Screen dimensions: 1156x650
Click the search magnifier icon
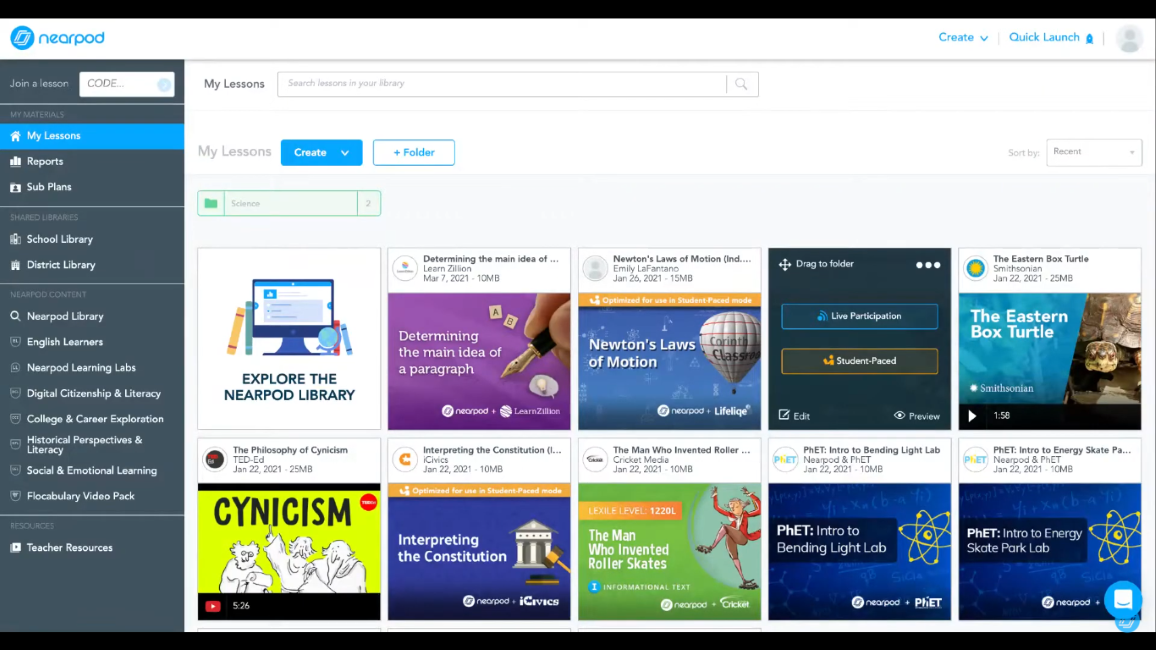click(x=741, y=84)
